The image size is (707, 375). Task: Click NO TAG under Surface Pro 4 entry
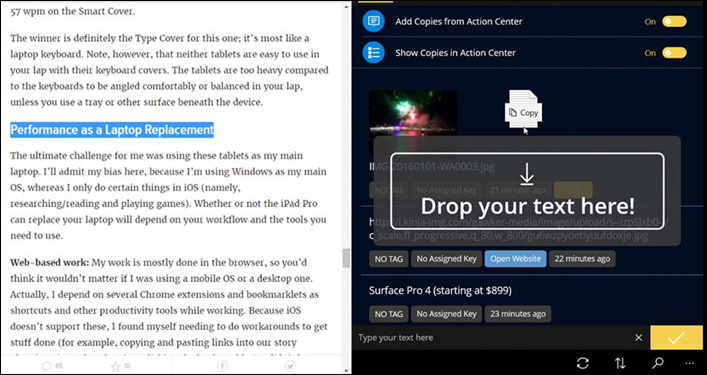tap(389, 314)
